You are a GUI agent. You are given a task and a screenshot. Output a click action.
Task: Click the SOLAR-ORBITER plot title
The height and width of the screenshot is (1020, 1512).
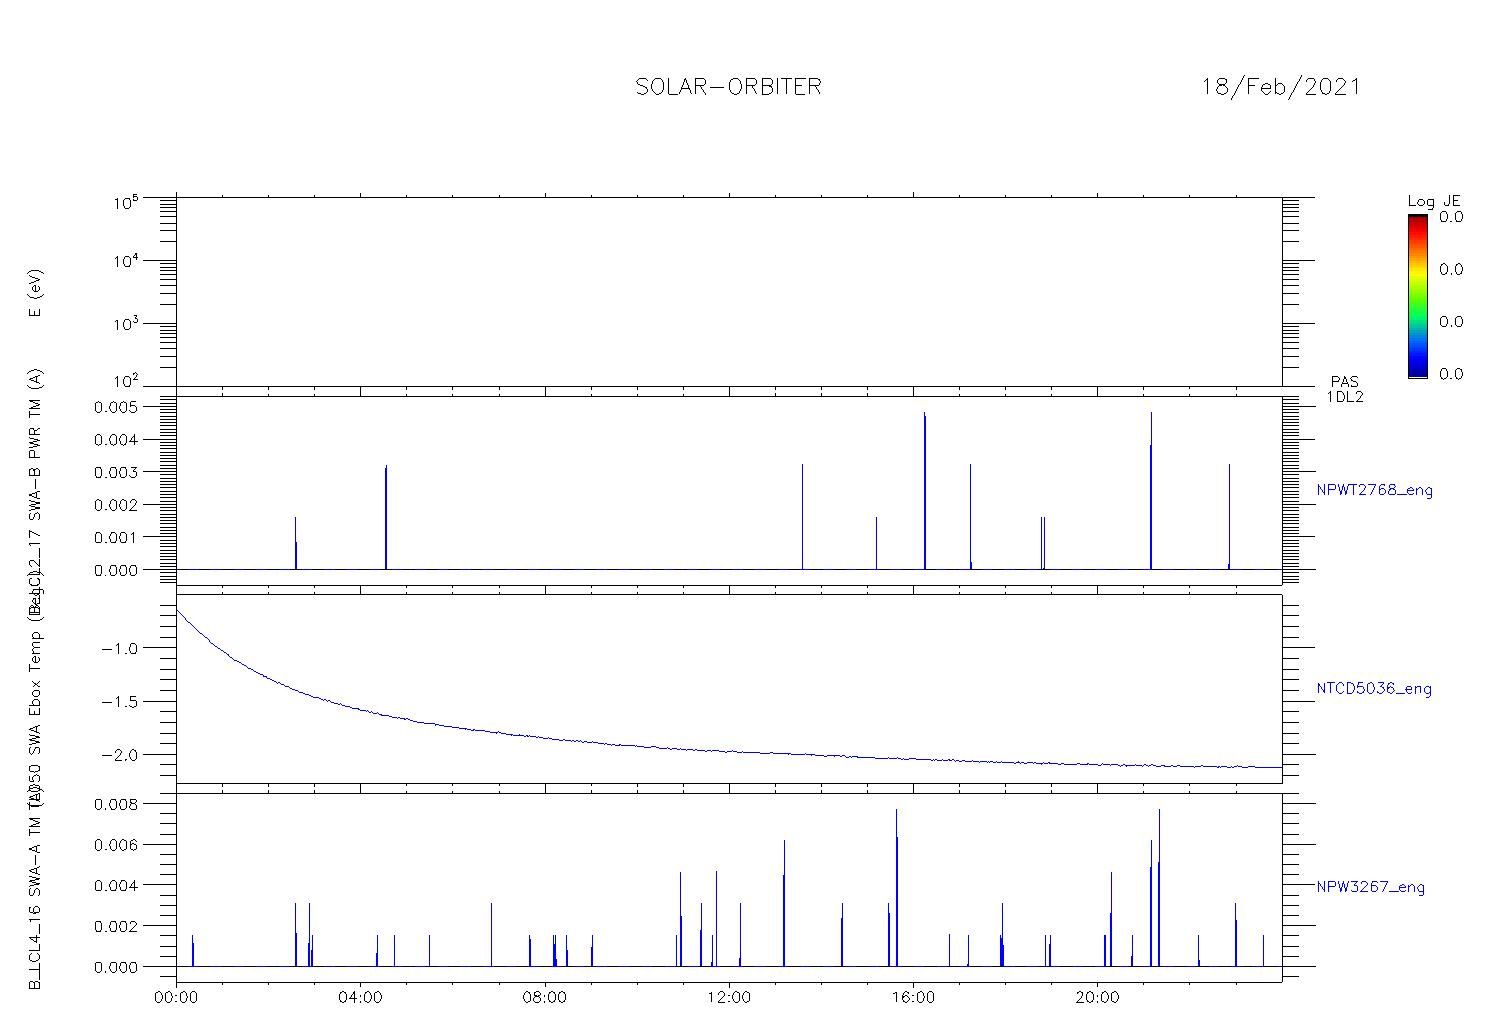point(728,87)
